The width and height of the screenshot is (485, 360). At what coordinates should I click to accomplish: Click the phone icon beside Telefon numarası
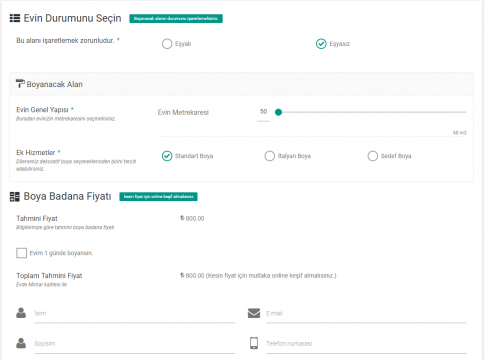tap(254, 343)
